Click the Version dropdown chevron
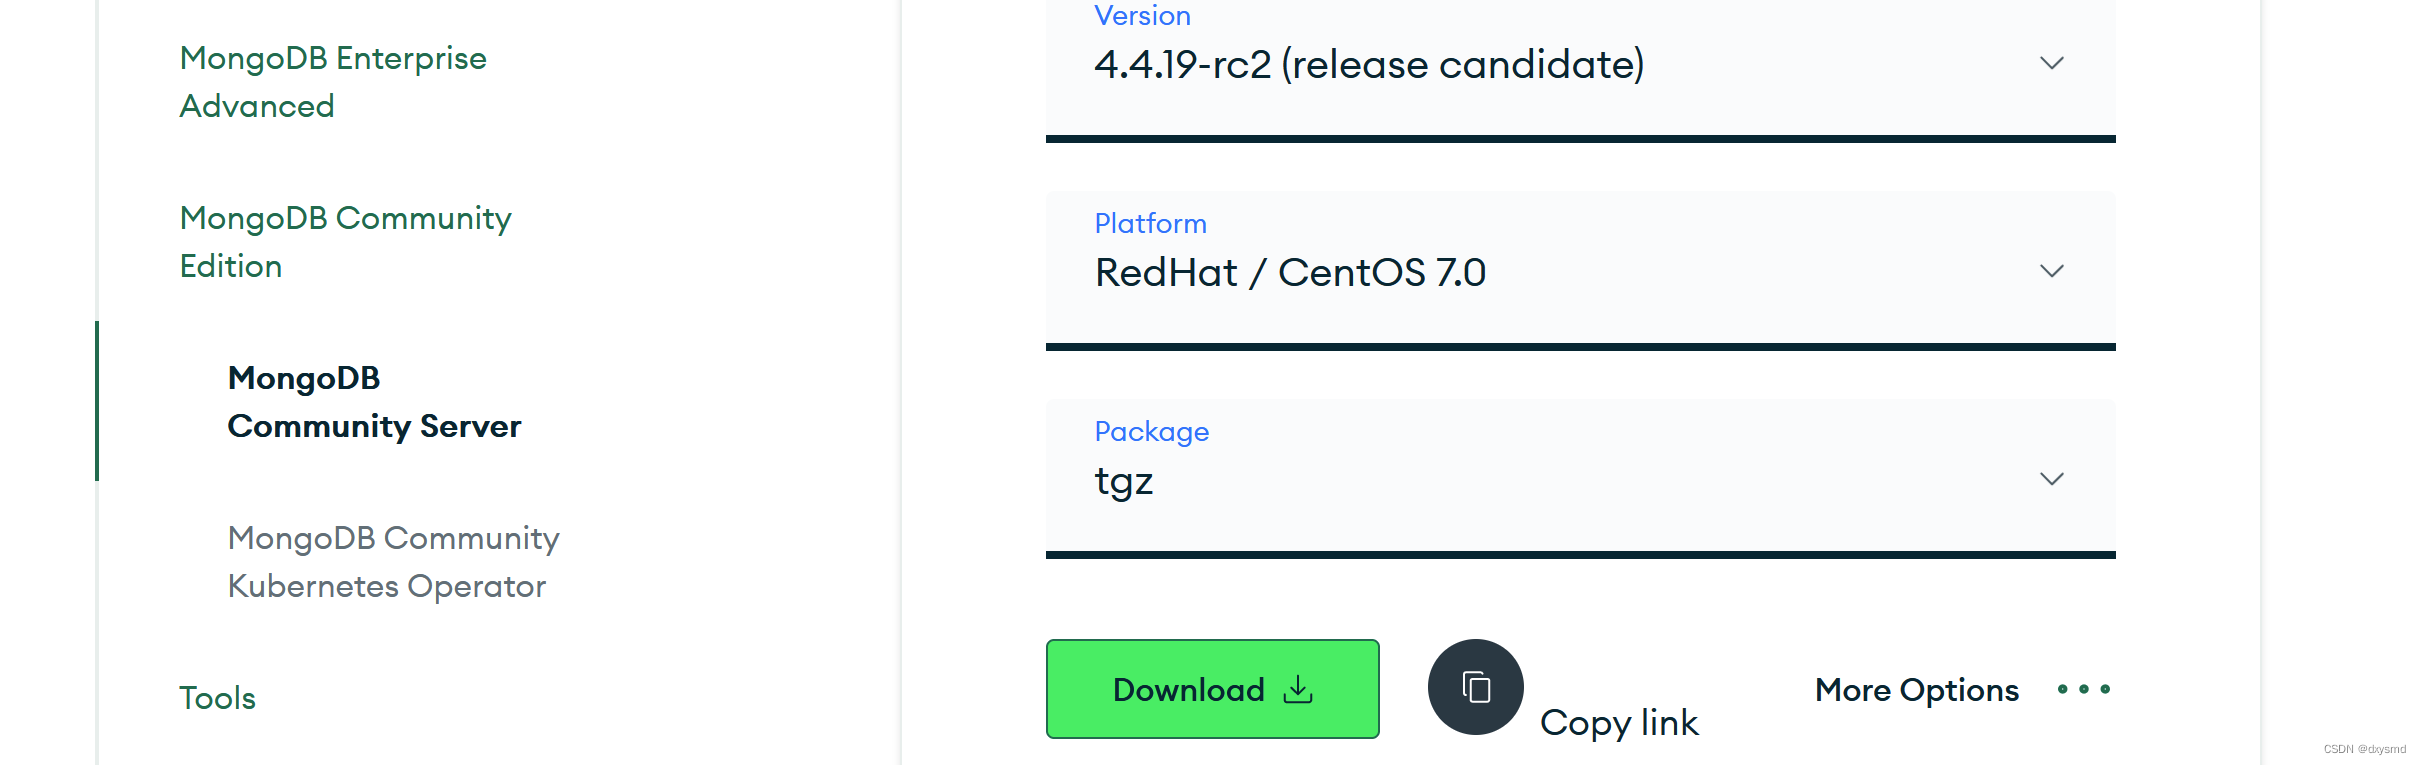 click(x=2052, y=63)
